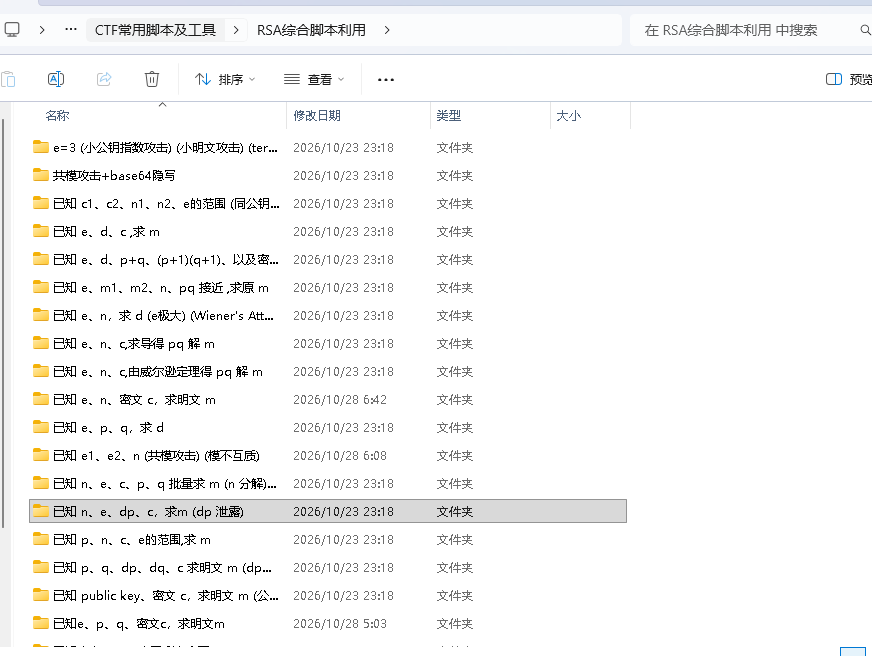Screen dimensions: 872x656
Task: Open the 排序 sort dropdown
Action: [225, 79]
